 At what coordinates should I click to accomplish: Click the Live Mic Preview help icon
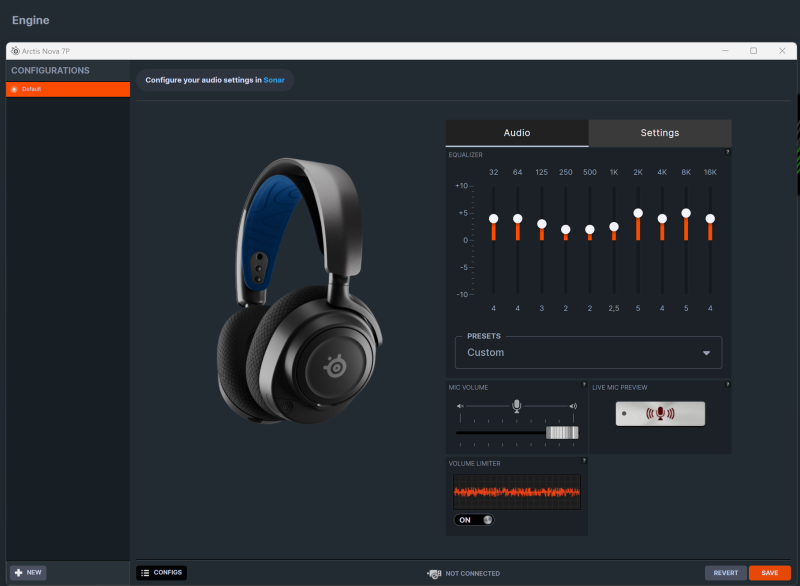coord(728,385)
